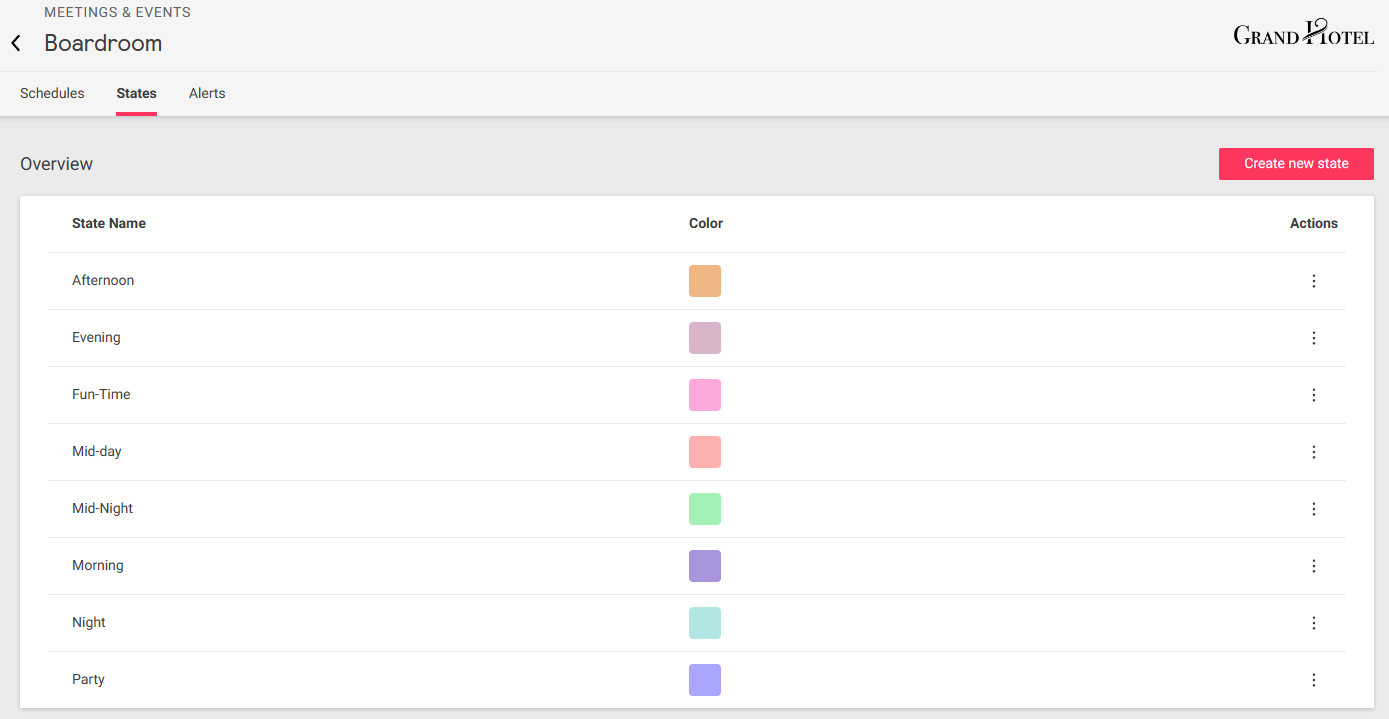Click the Create new state button

click(x=1296, y=164)
